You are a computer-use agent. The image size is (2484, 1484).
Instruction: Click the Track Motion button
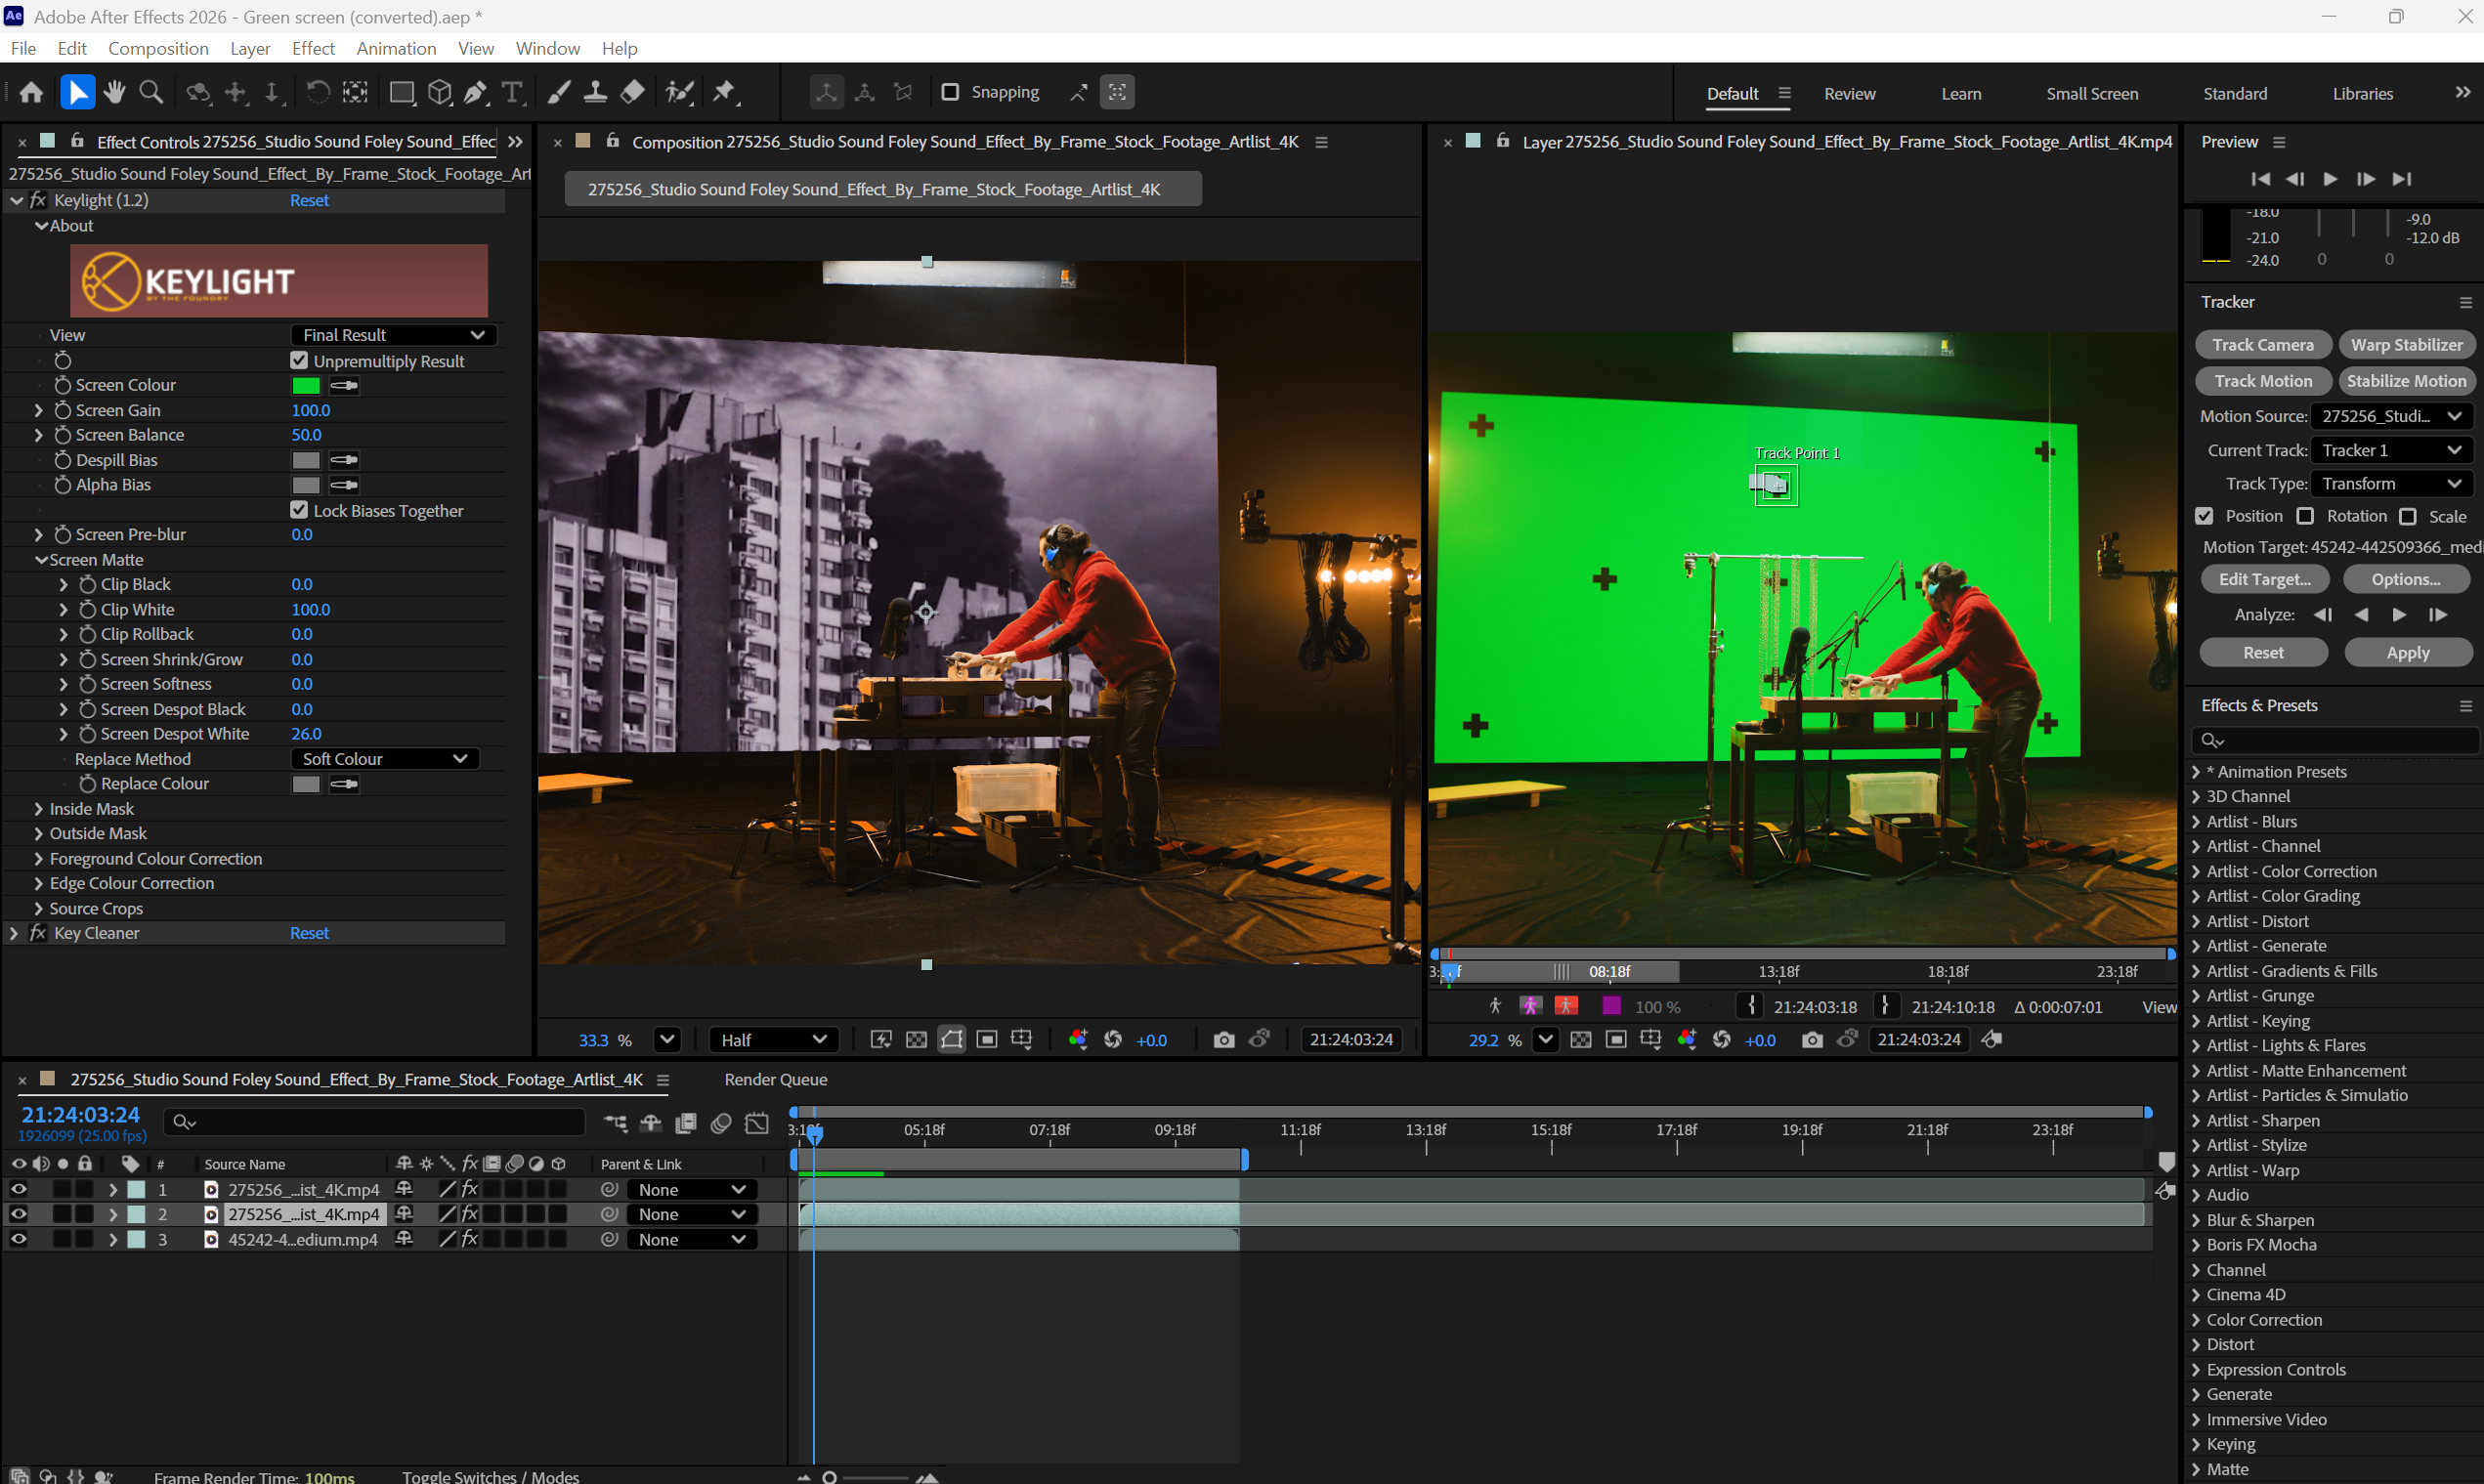(x=2263, y=381)
